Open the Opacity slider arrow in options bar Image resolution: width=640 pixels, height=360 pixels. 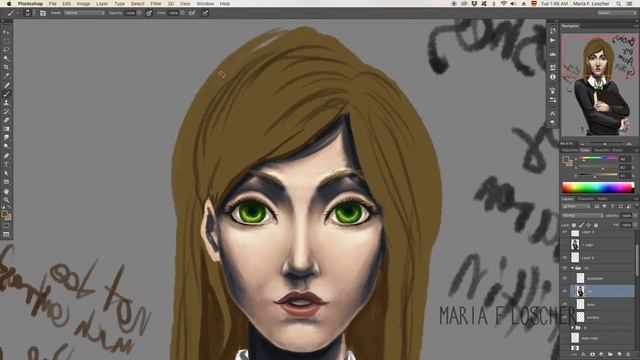coord(139,13)
